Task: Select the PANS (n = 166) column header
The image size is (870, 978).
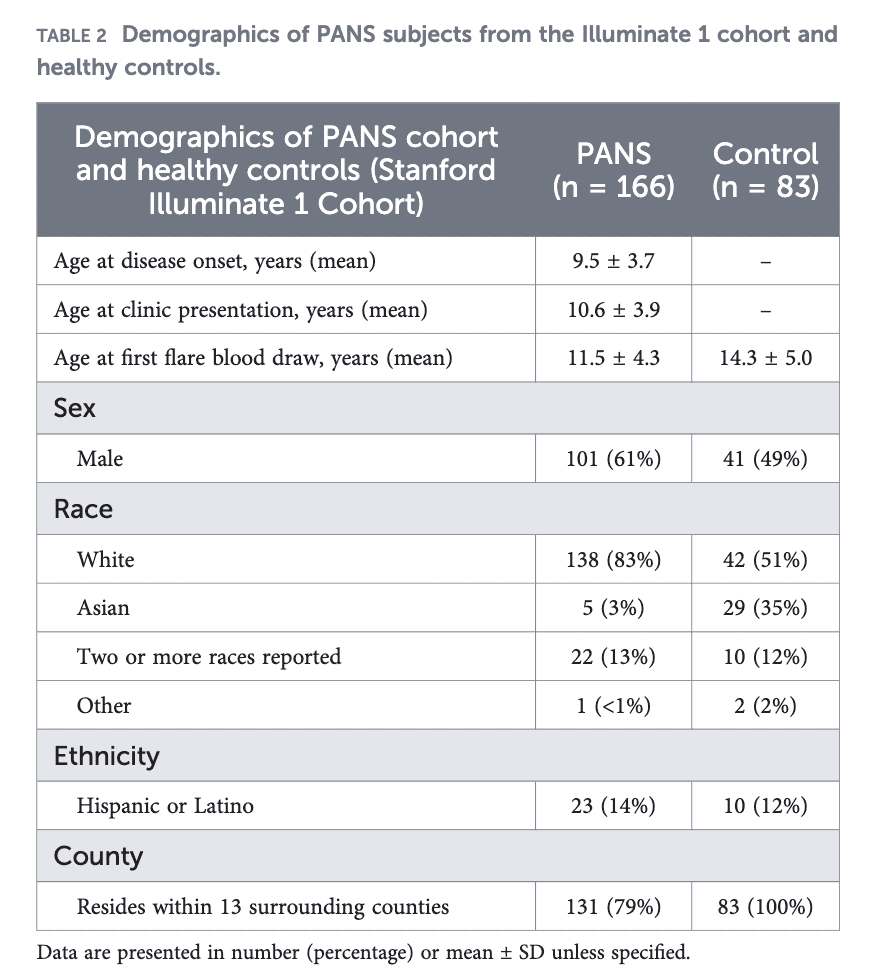Action: 613,170
